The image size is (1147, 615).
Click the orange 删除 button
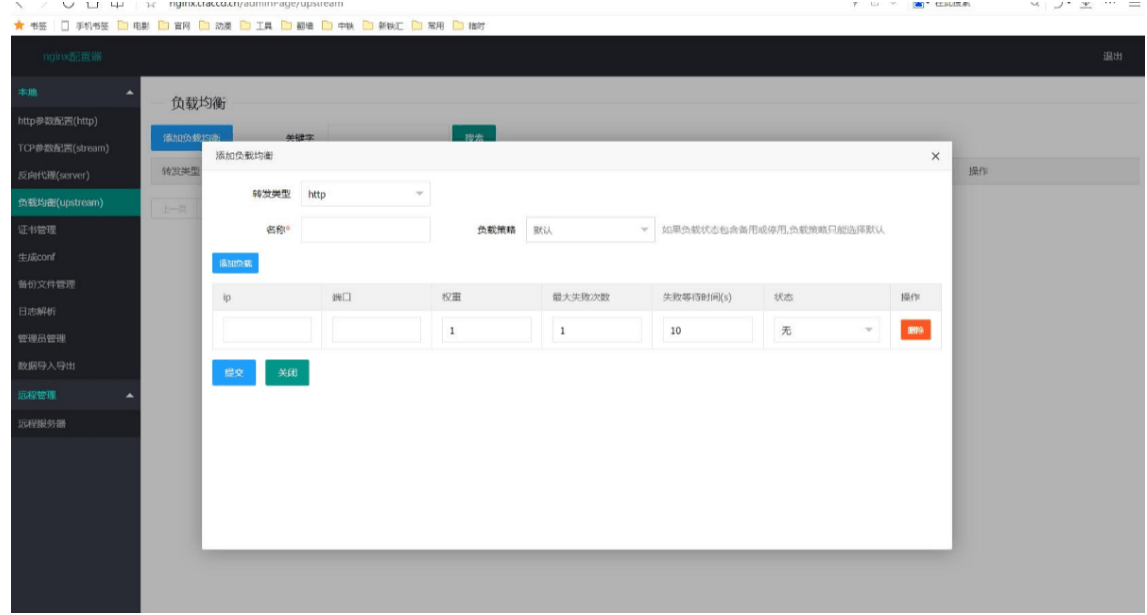pyautogui.click(x=917, y=329)
